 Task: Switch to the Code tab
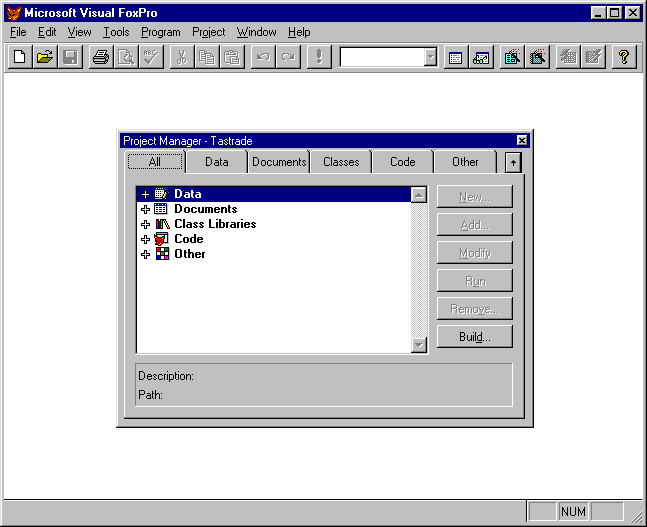pos(403,162)
